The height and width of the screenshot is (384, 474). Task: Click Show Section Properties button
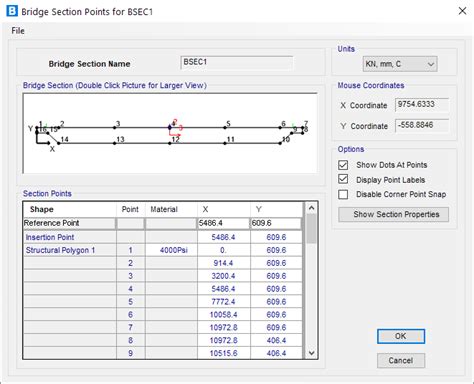pyautogui.click(x=393, y=214)
